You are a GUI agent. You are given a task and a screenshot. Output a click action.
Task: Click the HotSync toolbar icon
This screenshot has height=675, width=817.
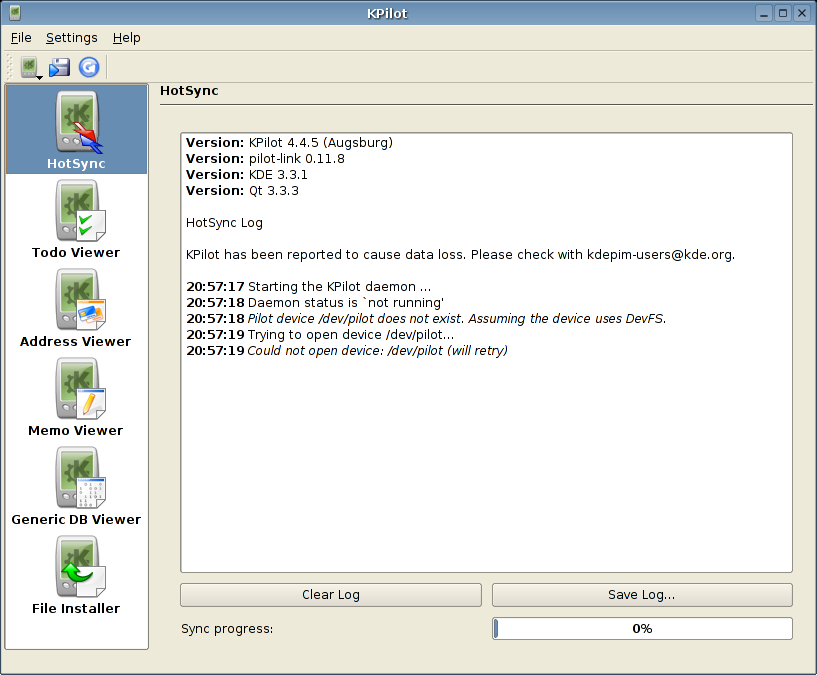click(29, 67)
